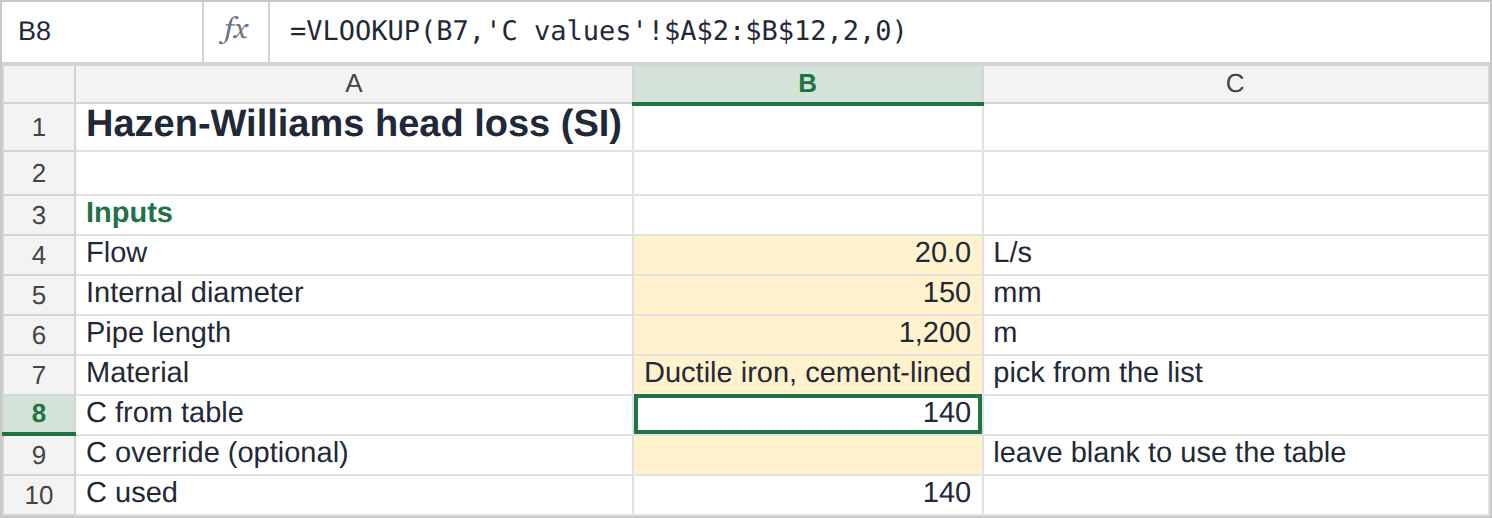
Task: Click the 'mm' unit cell
Action: [1235, 295]
